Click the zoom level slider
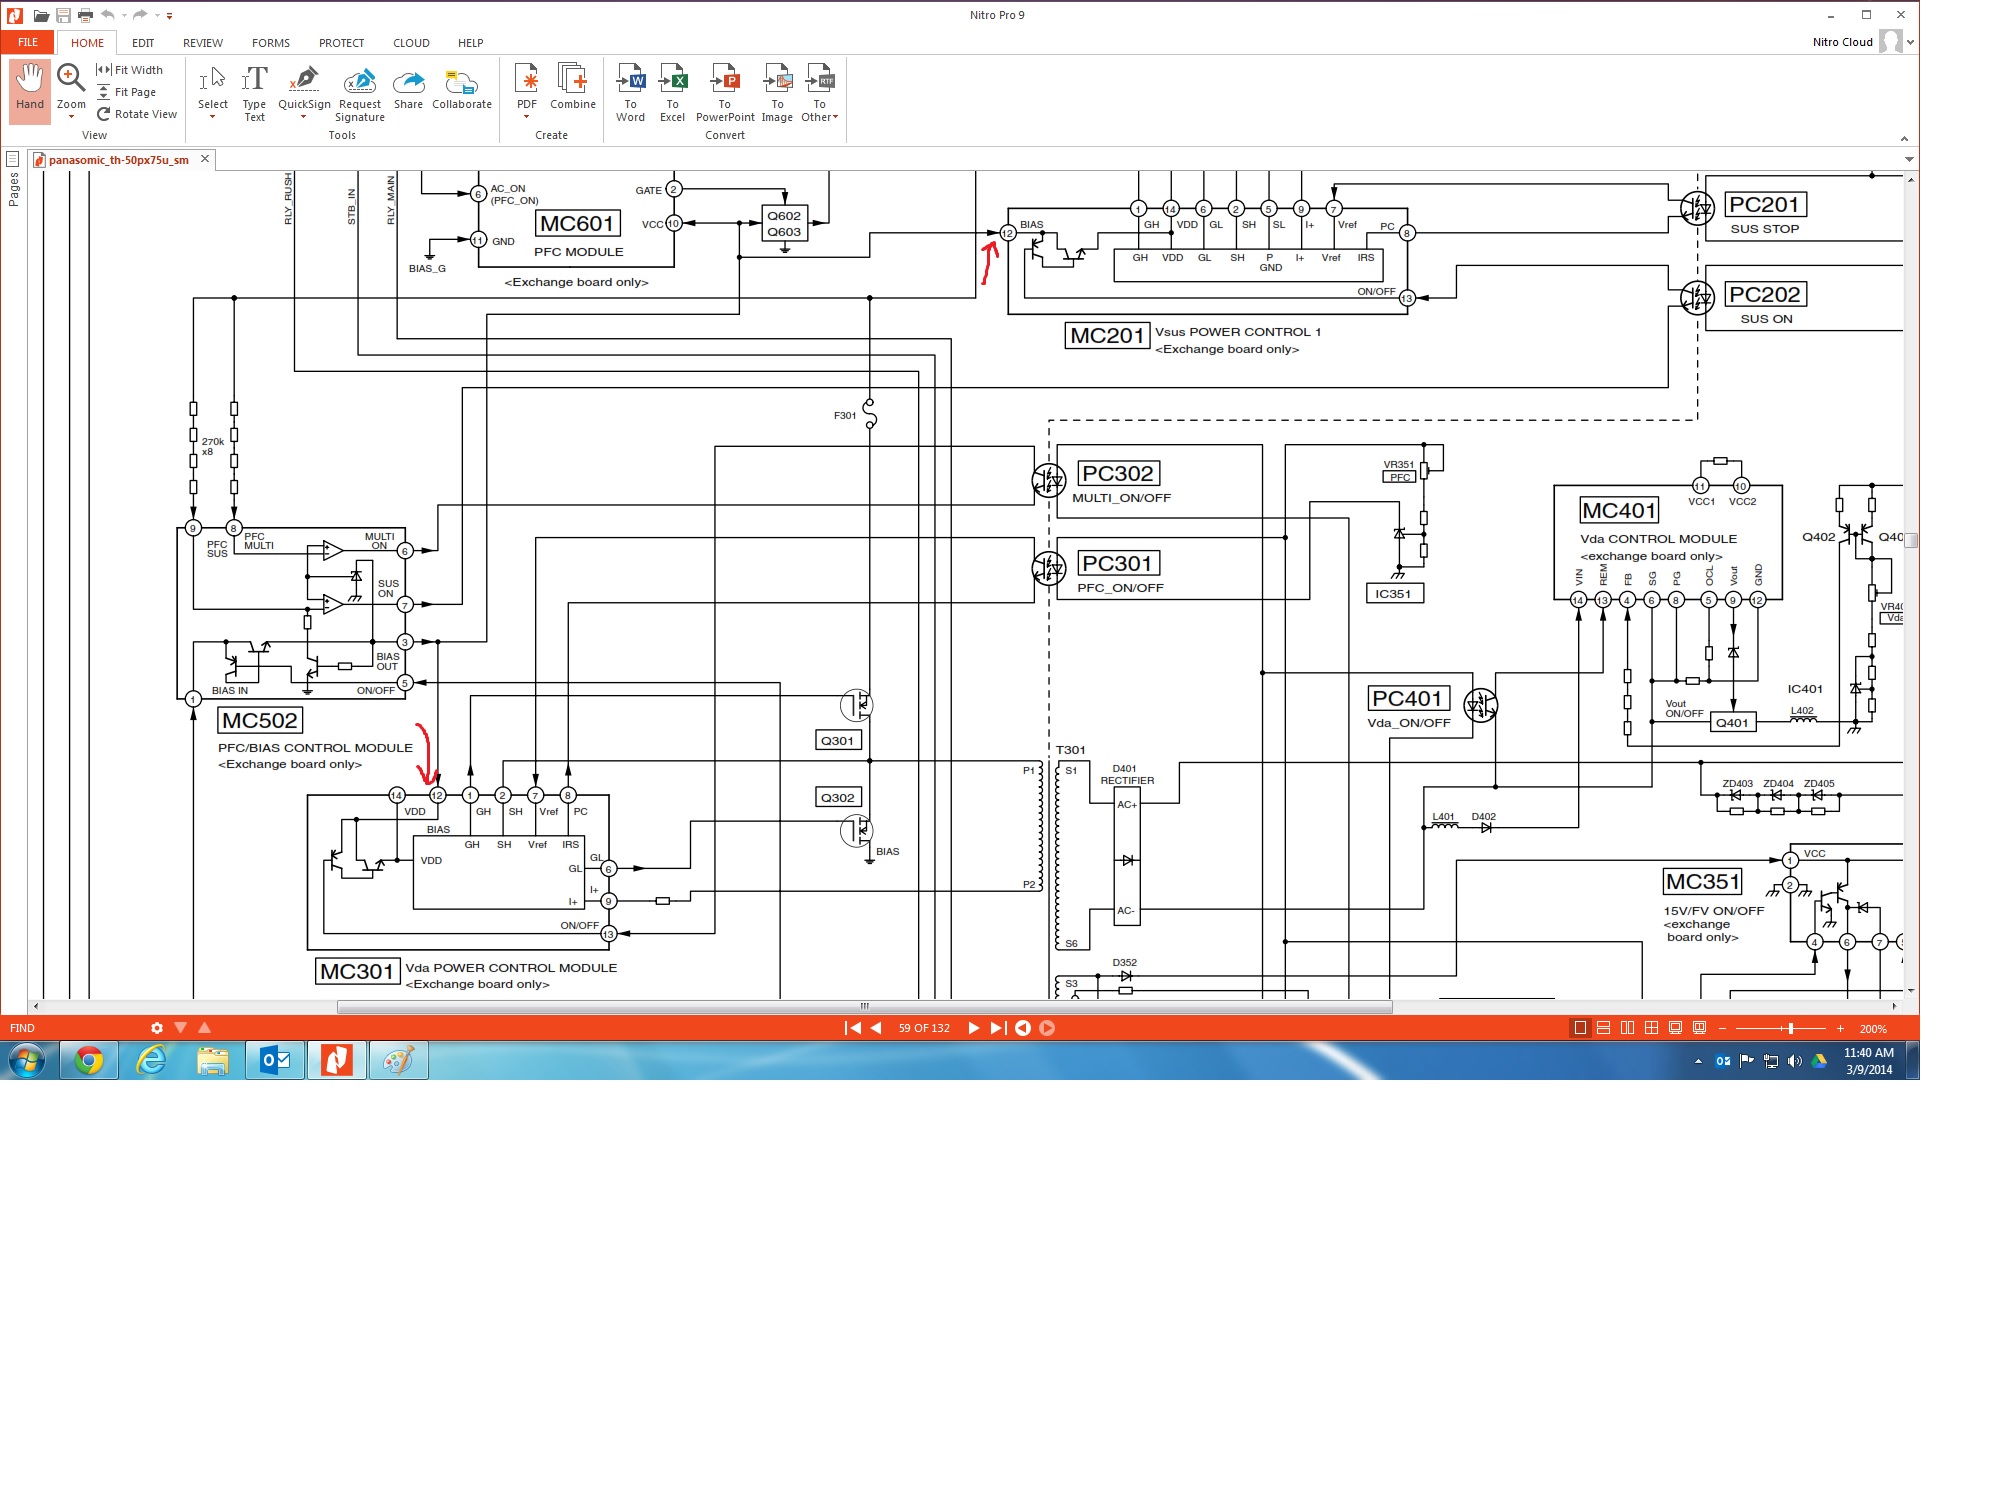This screenshot has width=2000, height=1500. click(1790, 1028)
